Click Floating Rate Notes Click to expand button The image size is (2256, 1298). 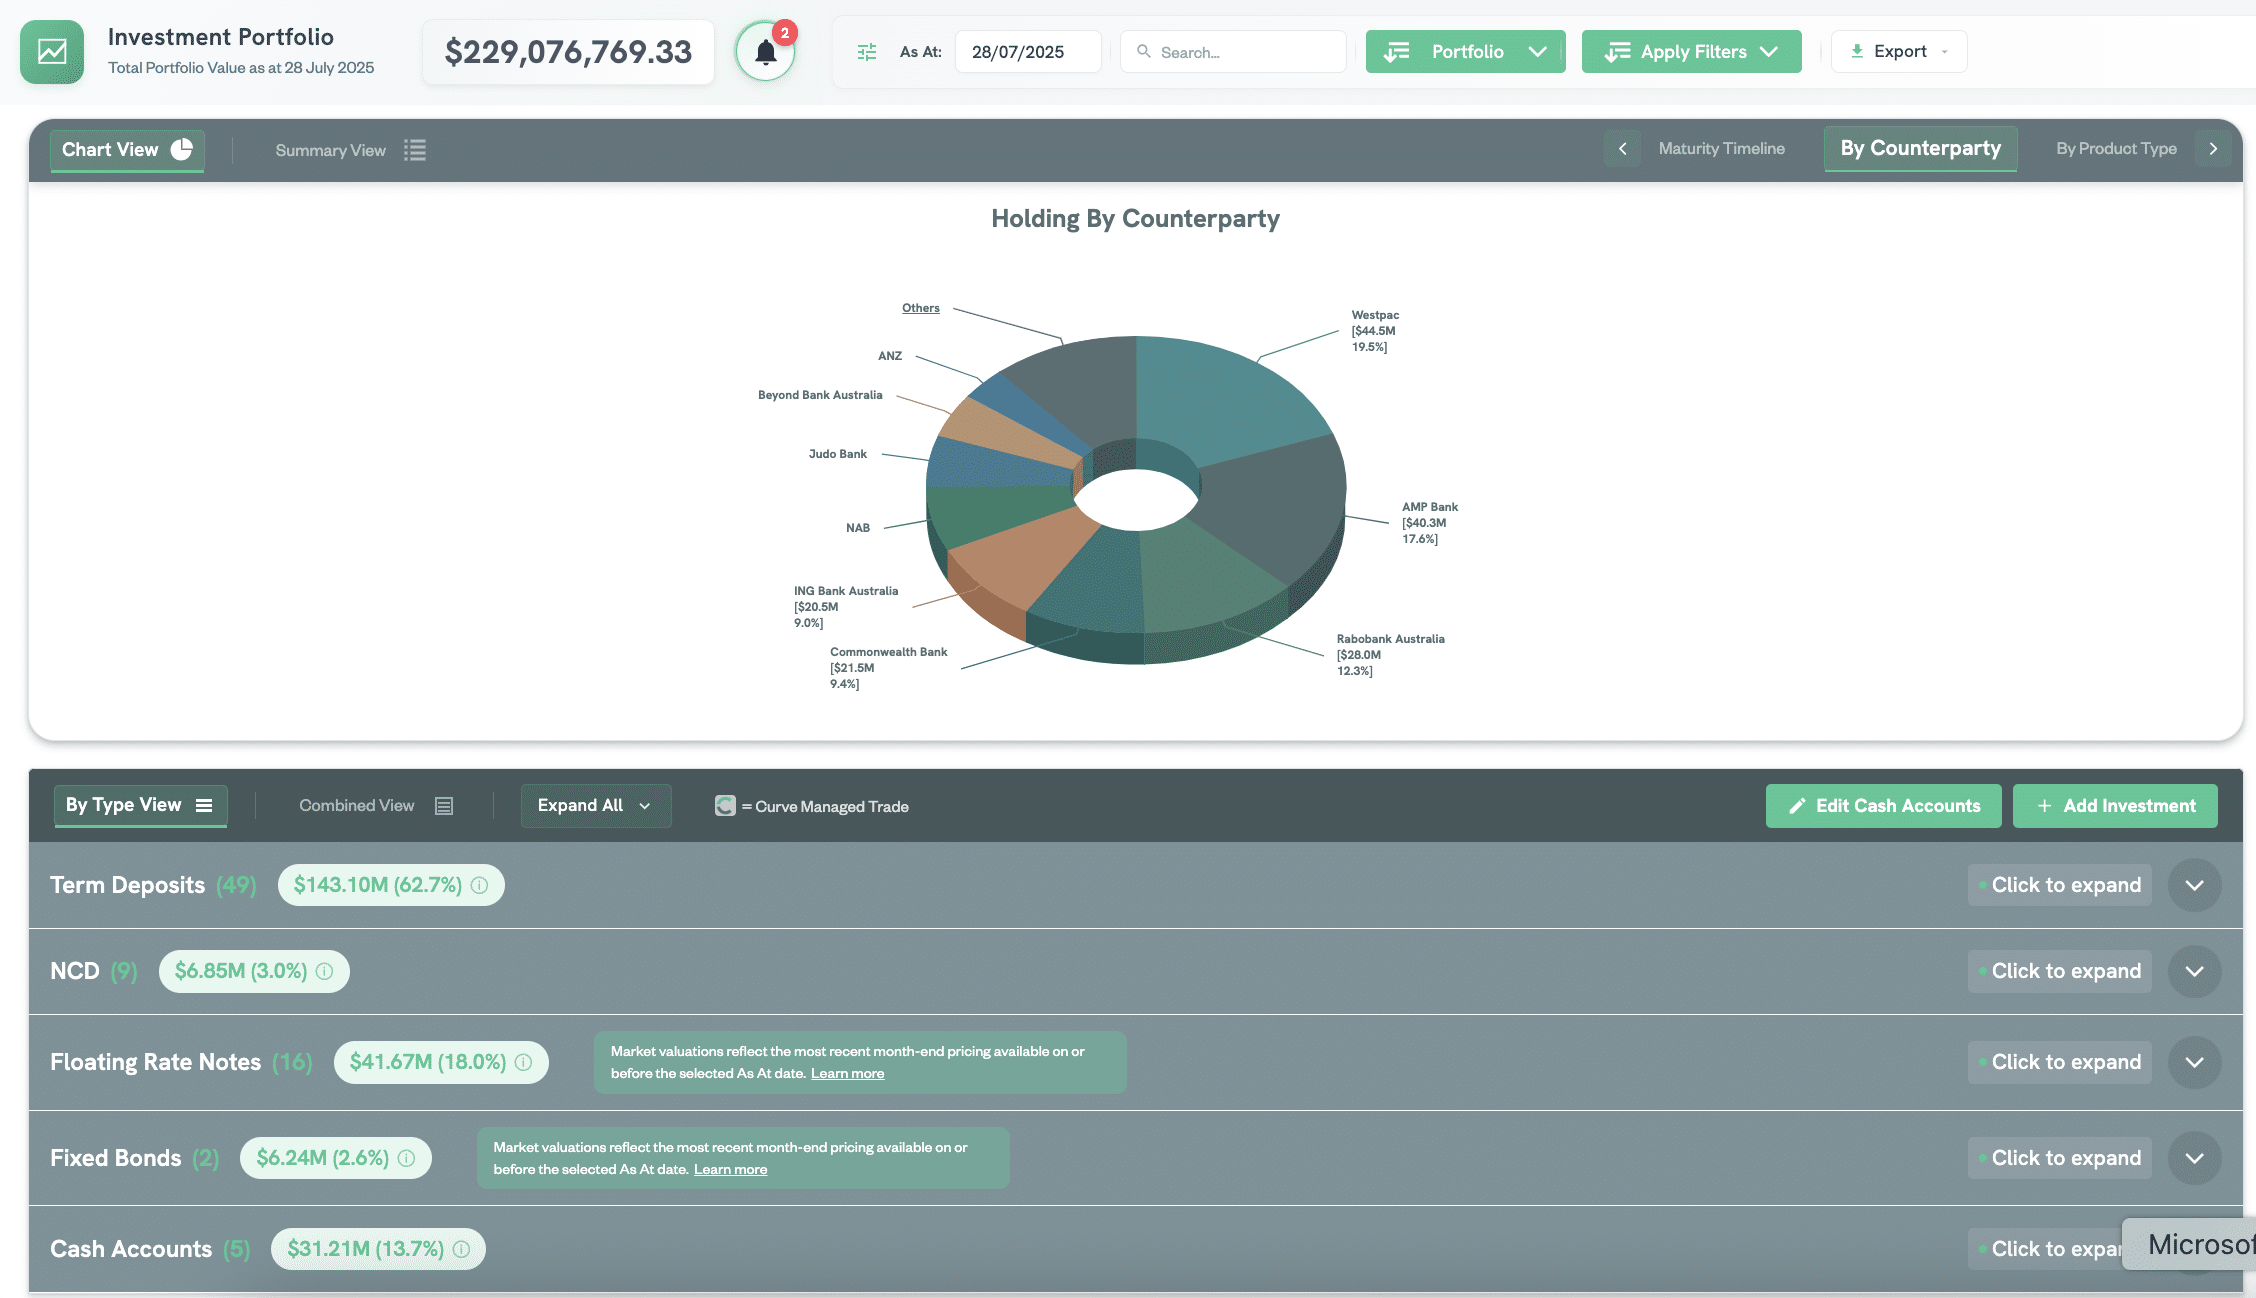(x=2060, y=1062)
